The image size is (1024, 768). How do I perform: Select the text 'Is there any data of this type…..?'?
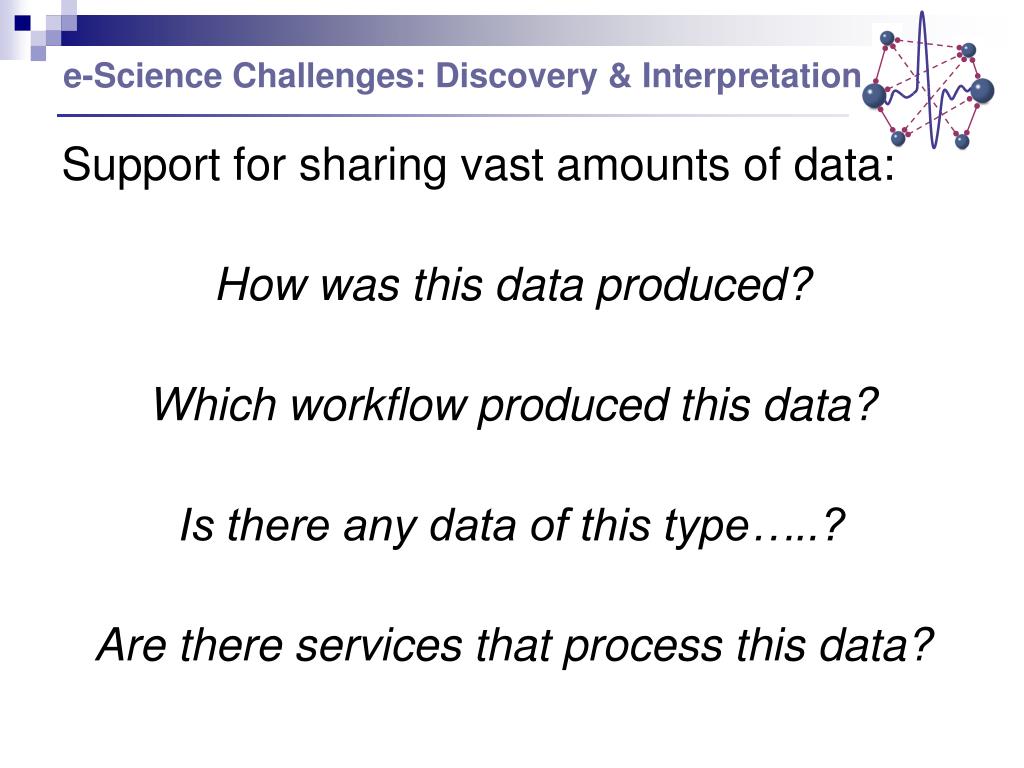[513, 526]
